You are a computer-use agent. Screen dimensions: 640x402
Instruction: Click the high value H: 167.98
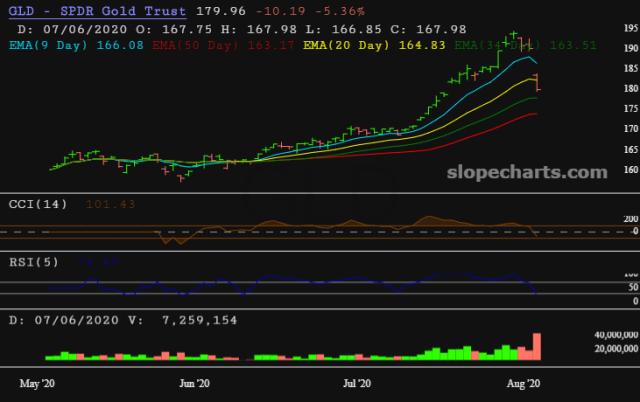click(259, 29)
